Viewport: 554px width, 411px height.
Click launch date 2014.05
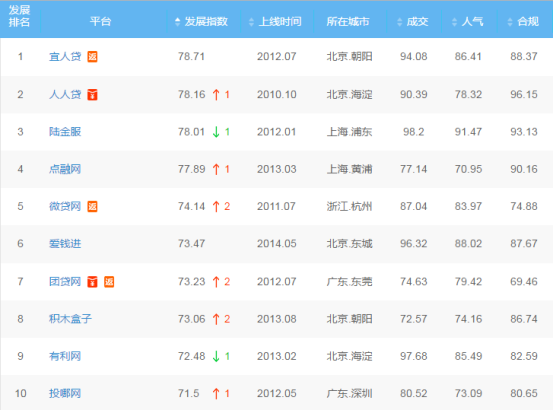[277, 243]
